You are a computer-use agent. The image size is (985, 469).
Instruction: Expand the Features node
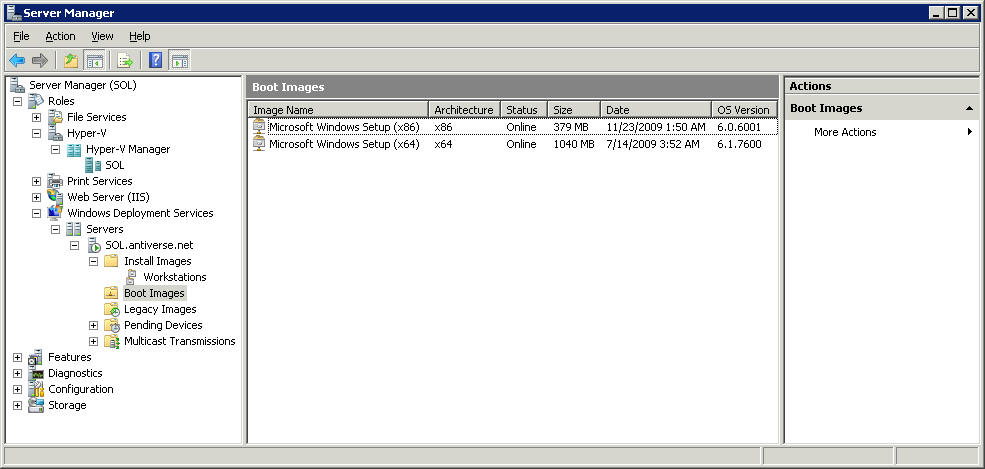[18, 357]
